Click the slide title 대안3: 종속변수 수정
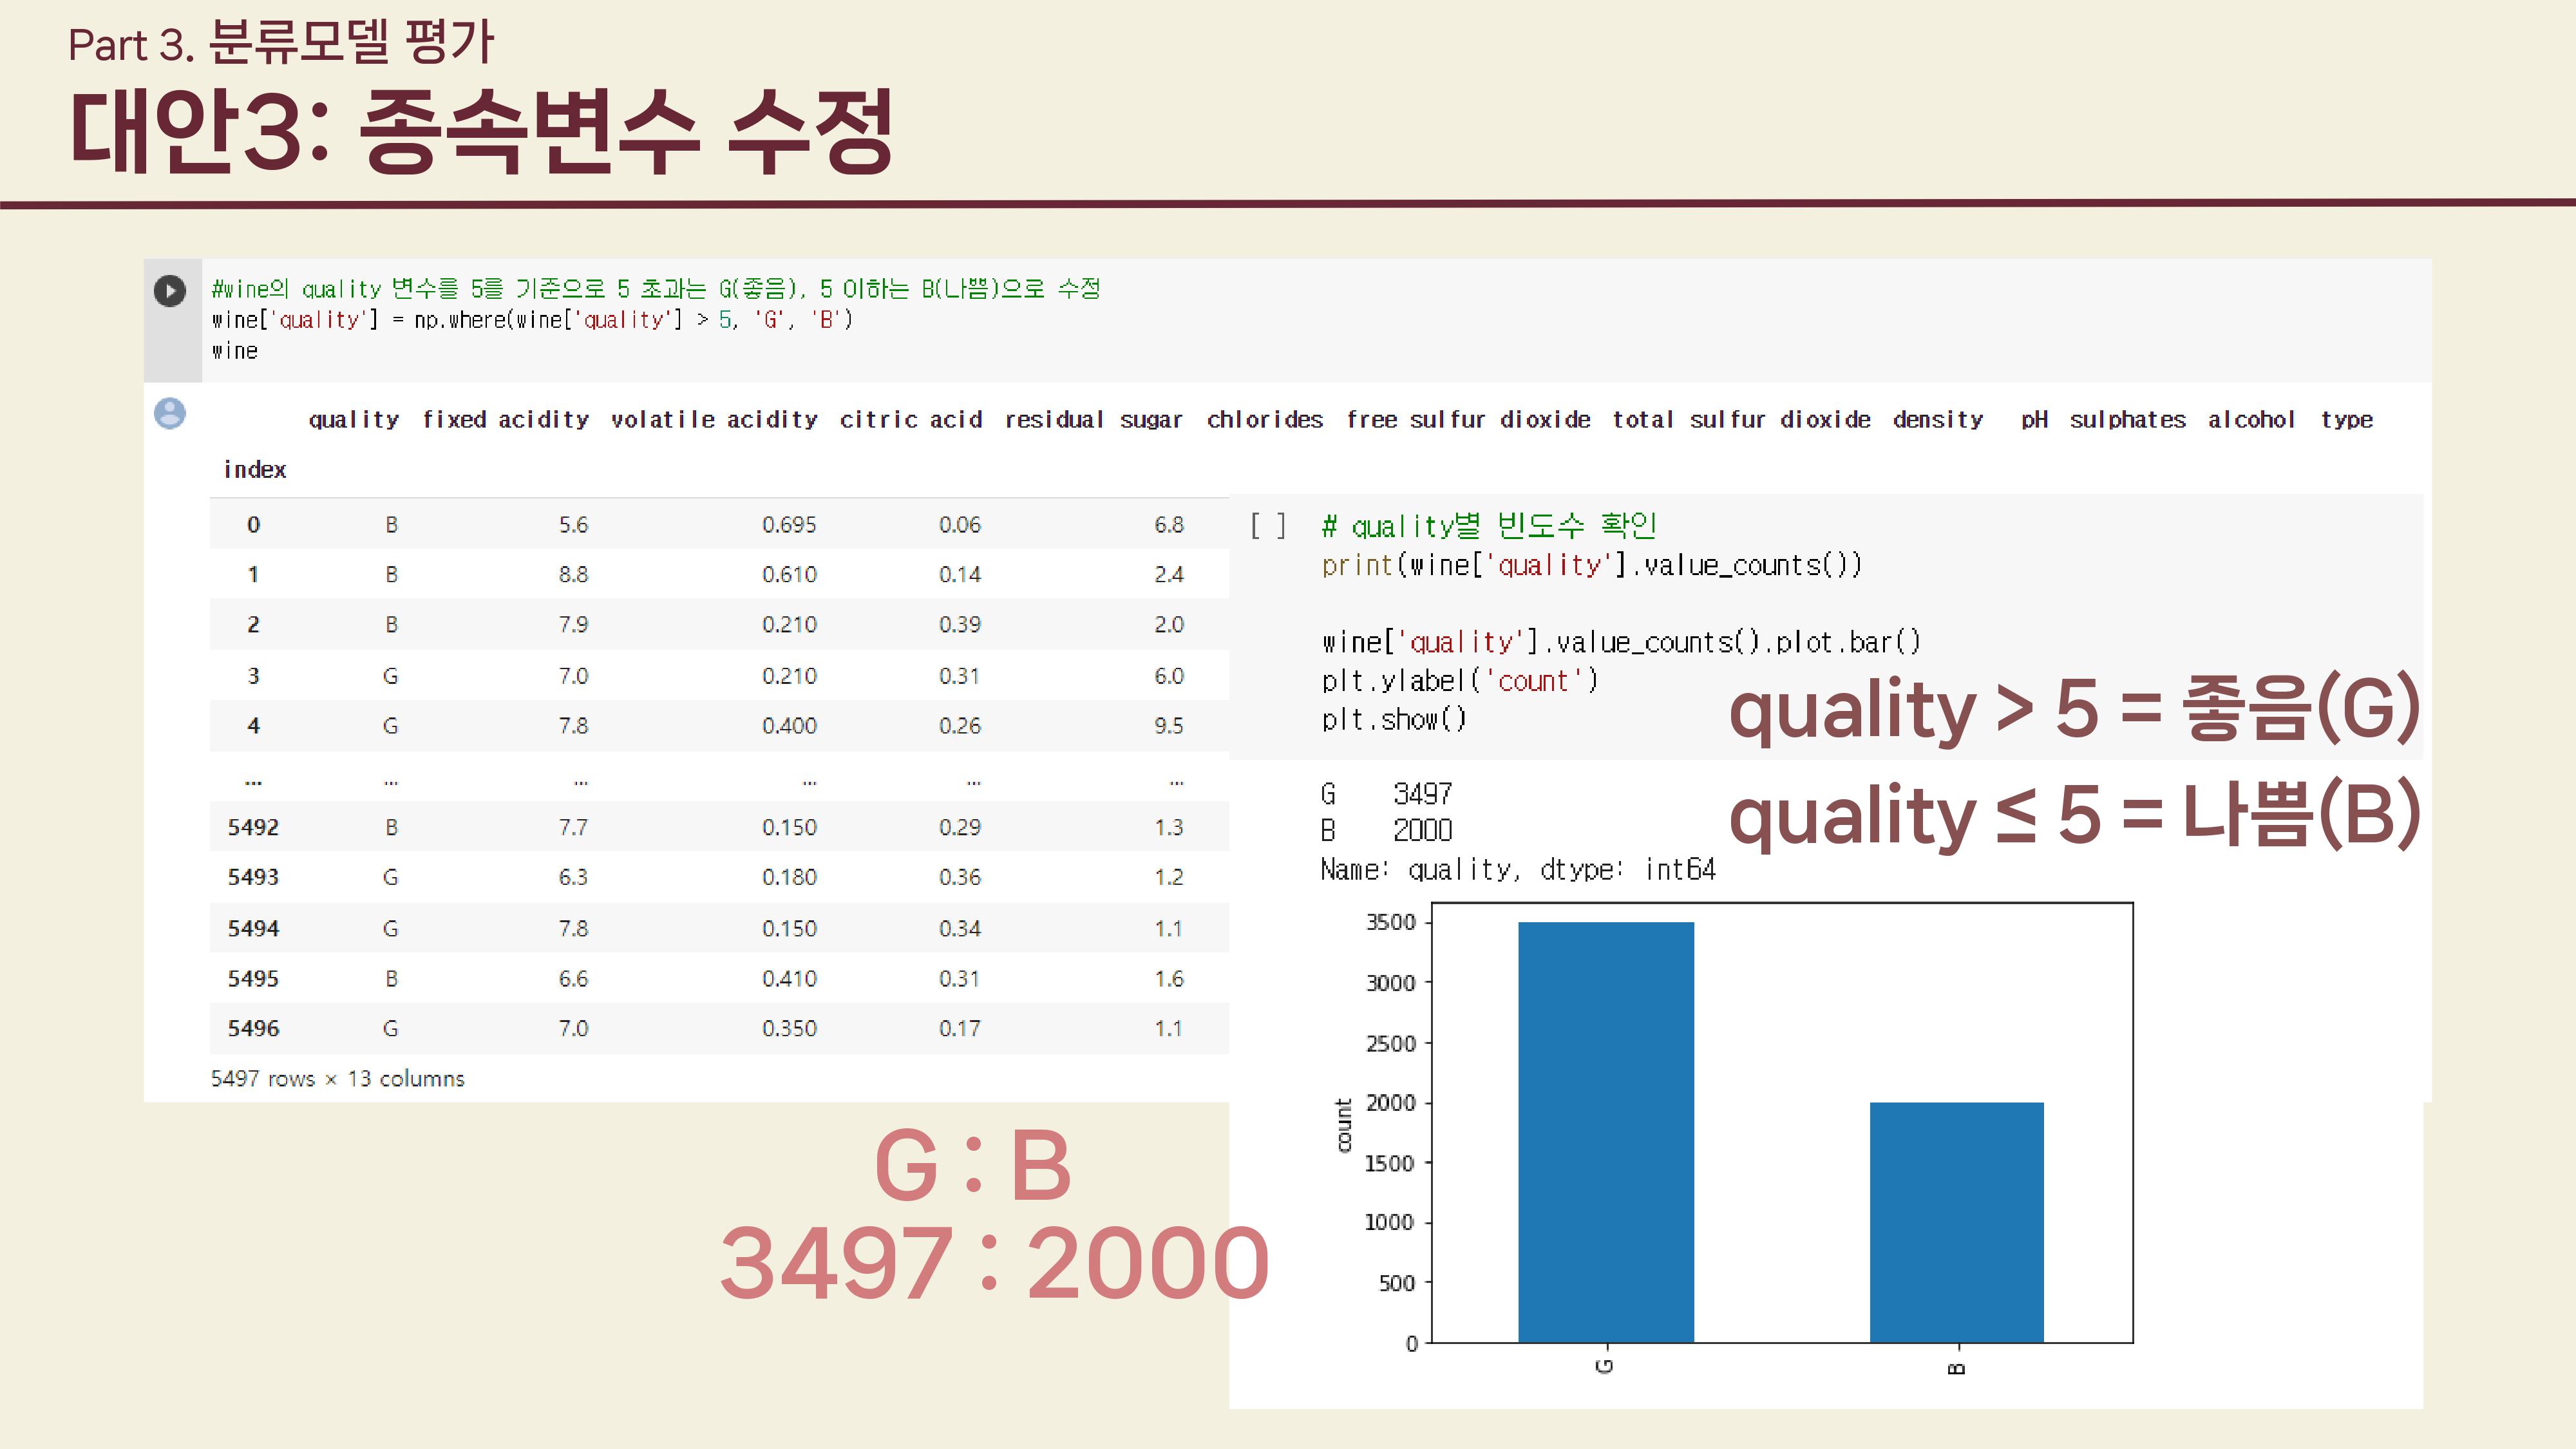The height and width of the screenshot is (1449, 2576). (x=481, y=131)
